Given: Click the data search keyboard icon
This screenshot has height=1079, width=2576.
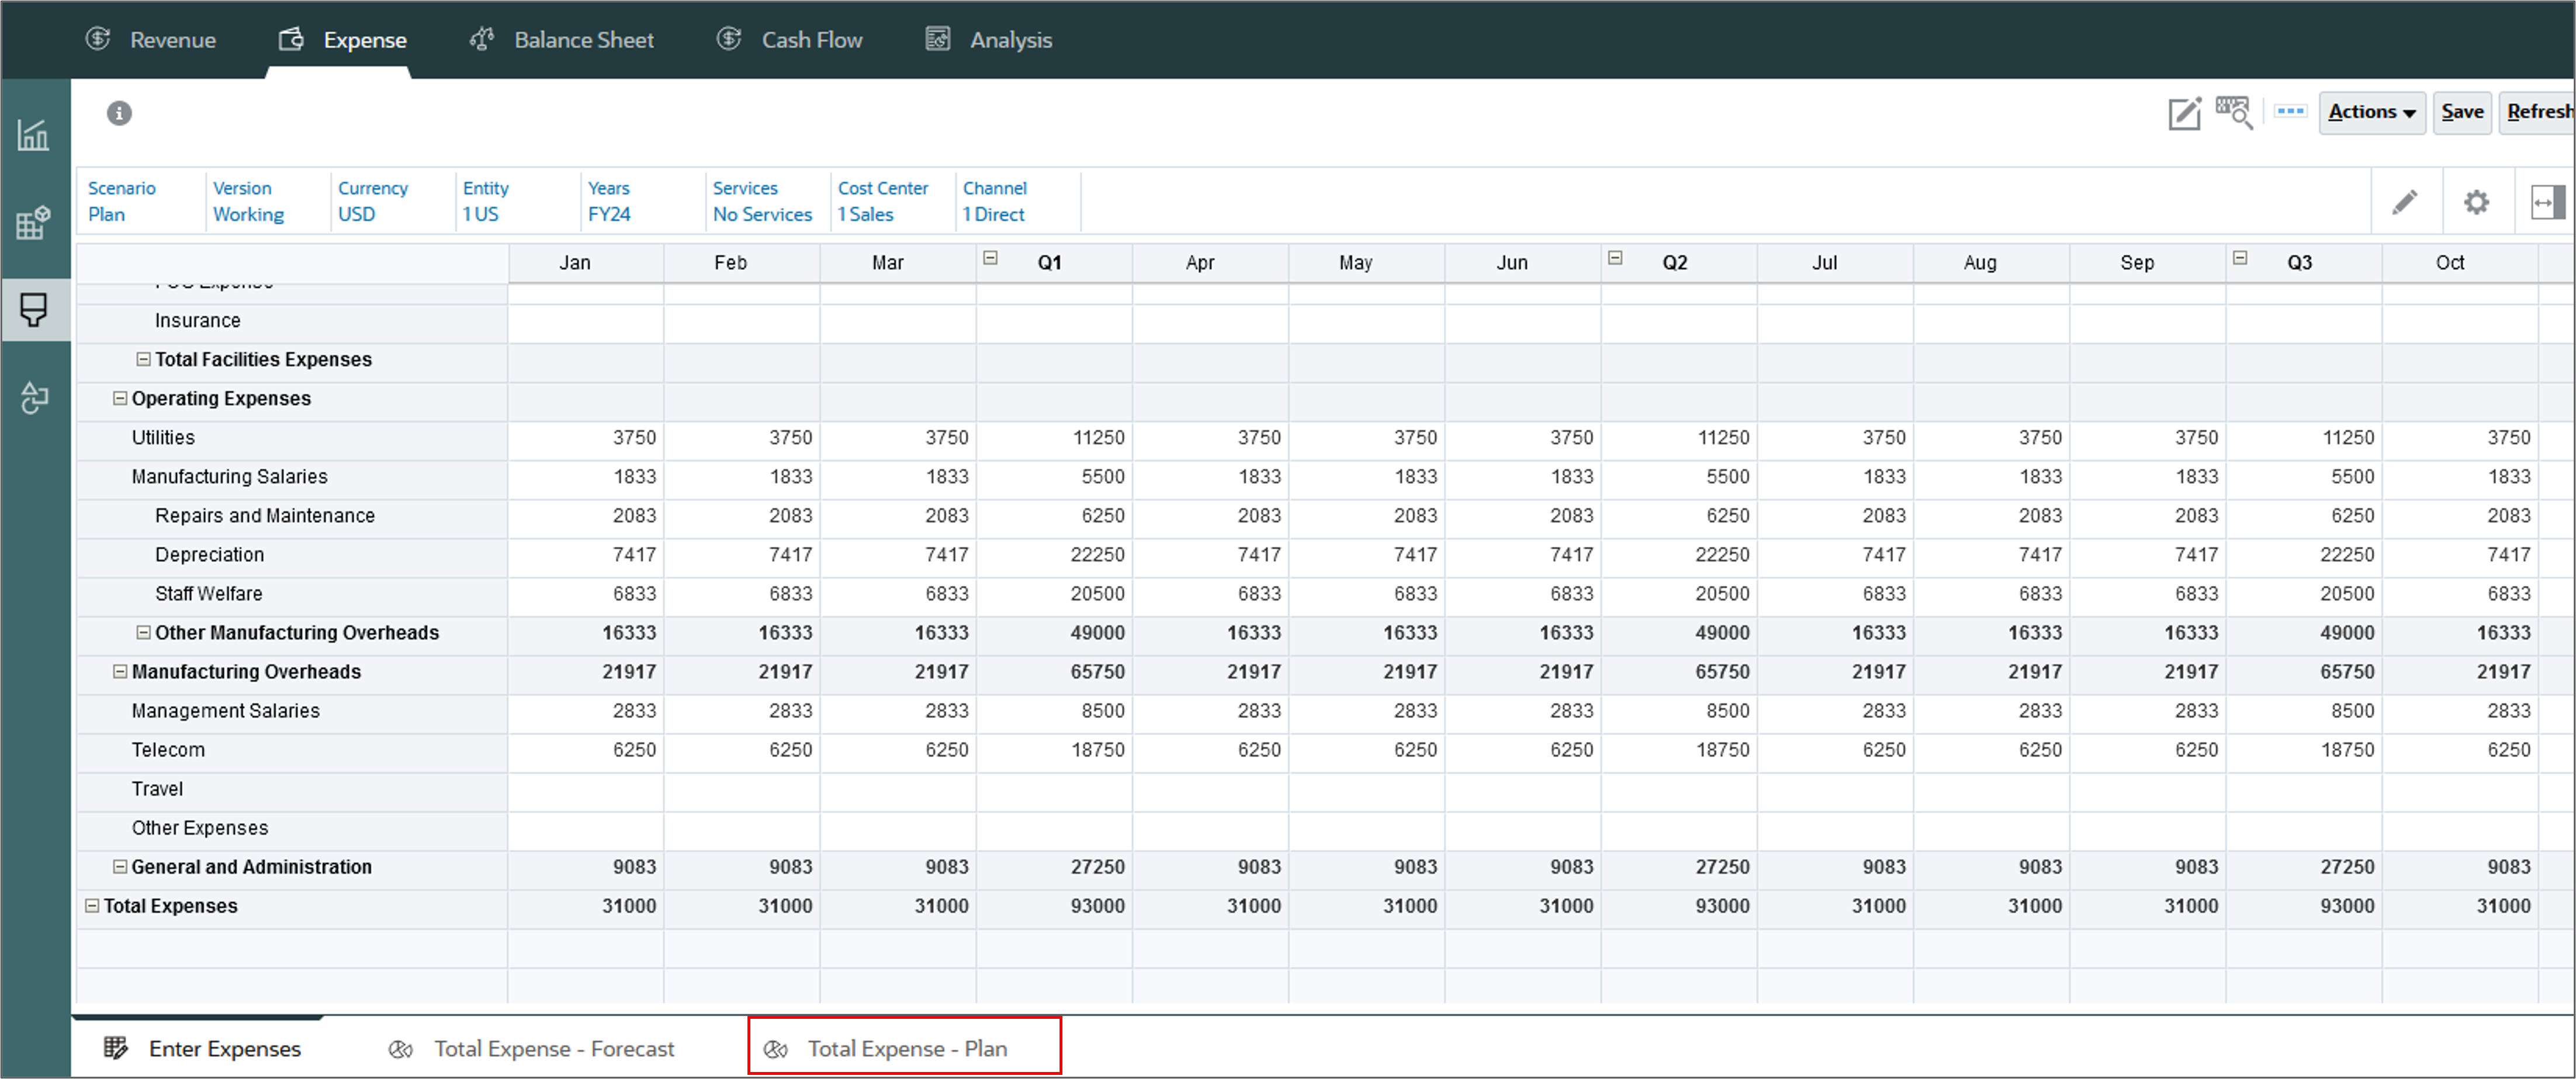Looking at the screenshot, I should coord(2233,113).
